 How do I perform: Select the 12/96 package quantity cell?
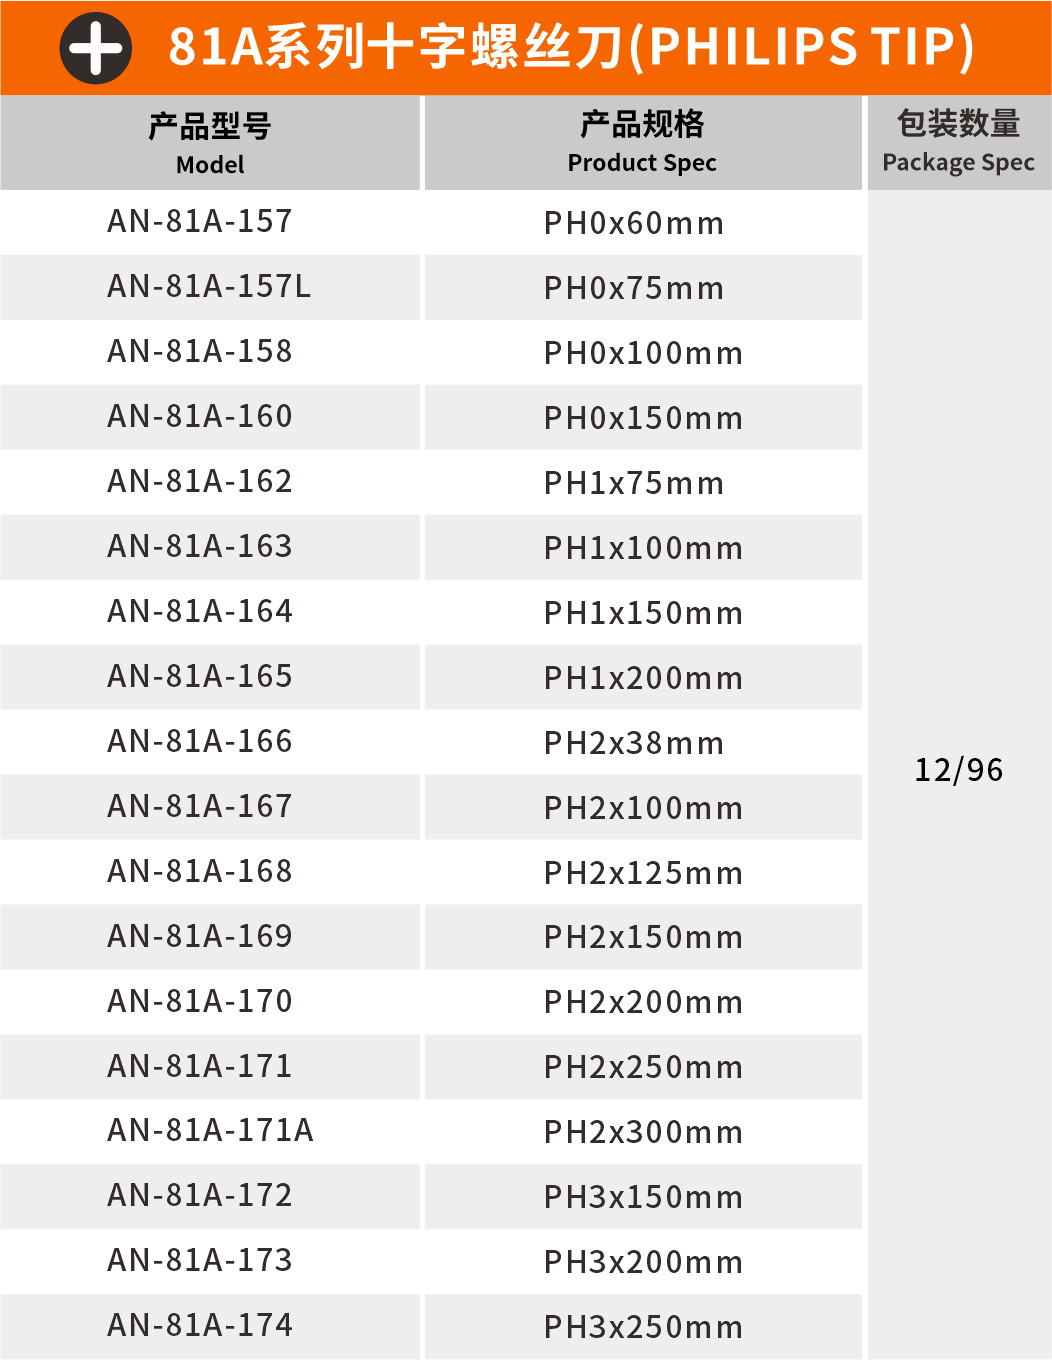tap(958, 770)
